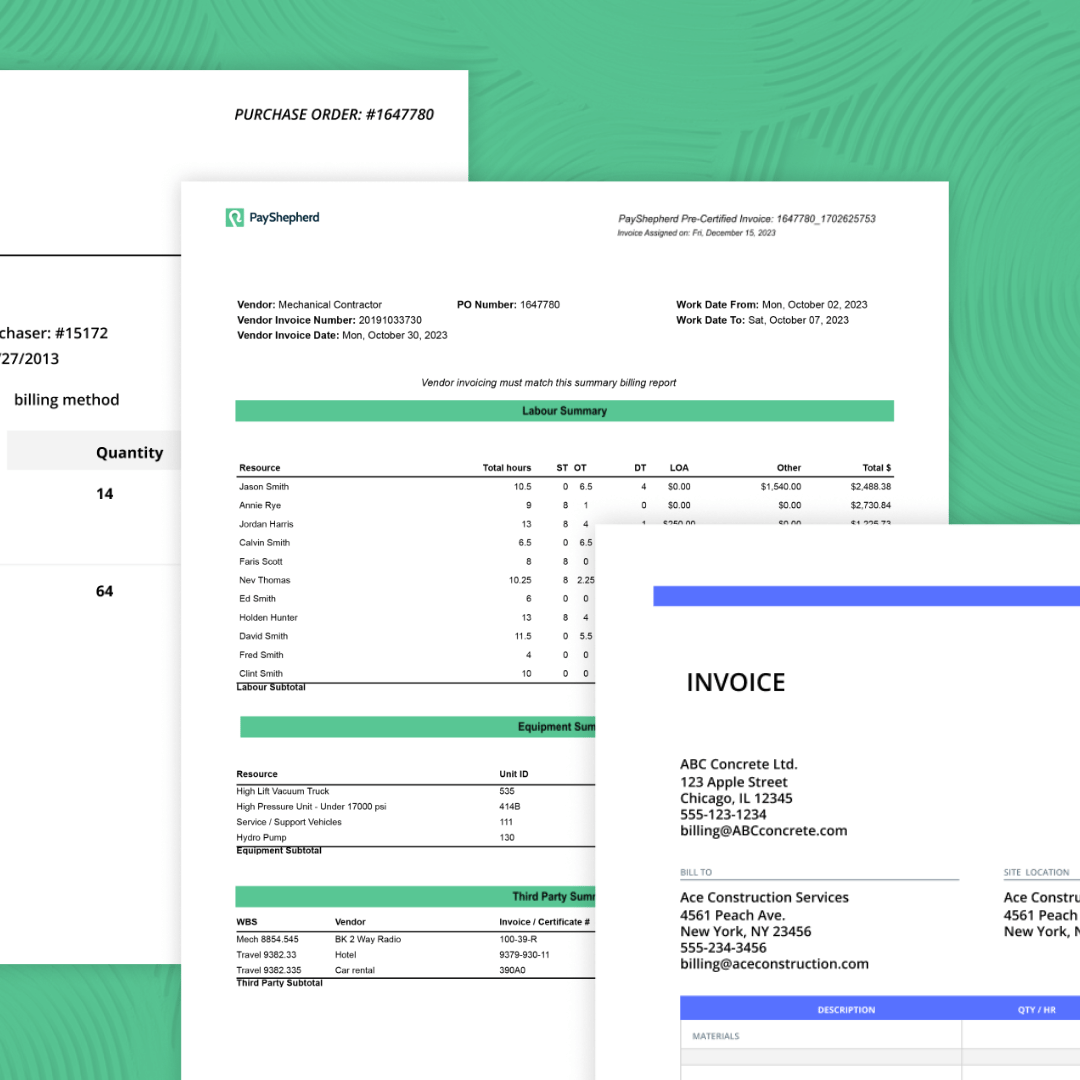Click the Total hours column header
Image resolution: width=1080 pixels, height=1080 pixels.
(x=506, y=468)
